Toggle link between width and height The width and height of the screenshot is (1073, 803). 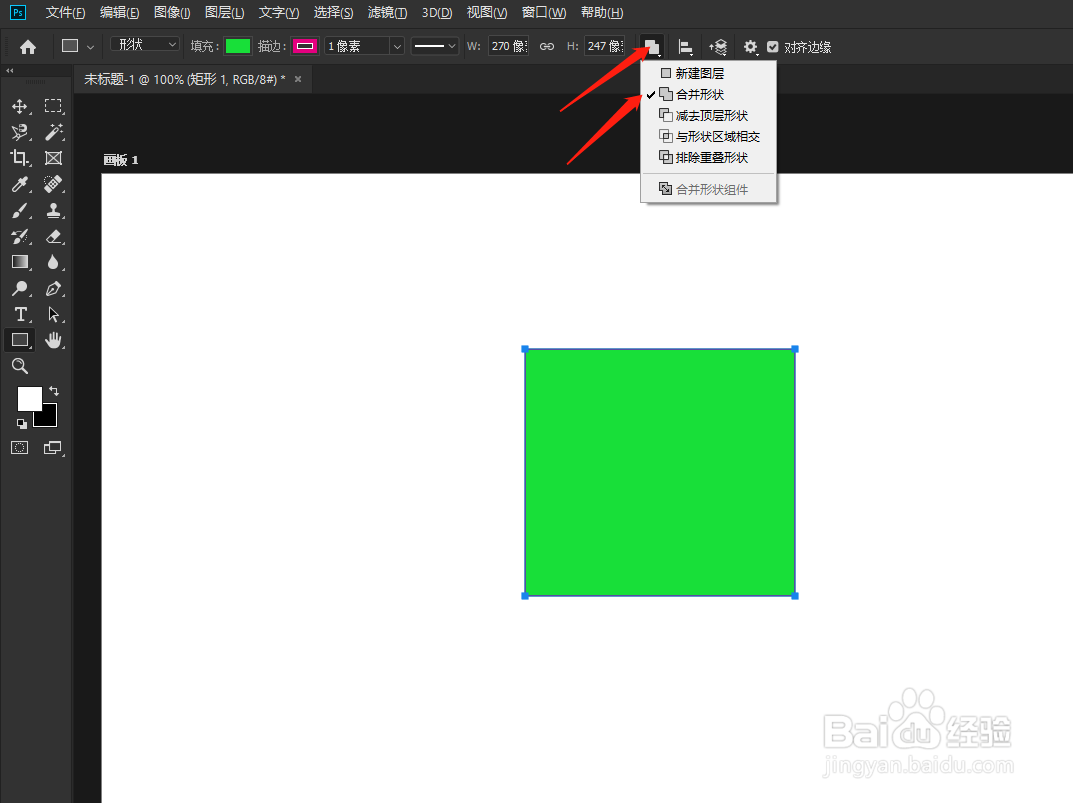pyautogui.click(x=547, y=47)
